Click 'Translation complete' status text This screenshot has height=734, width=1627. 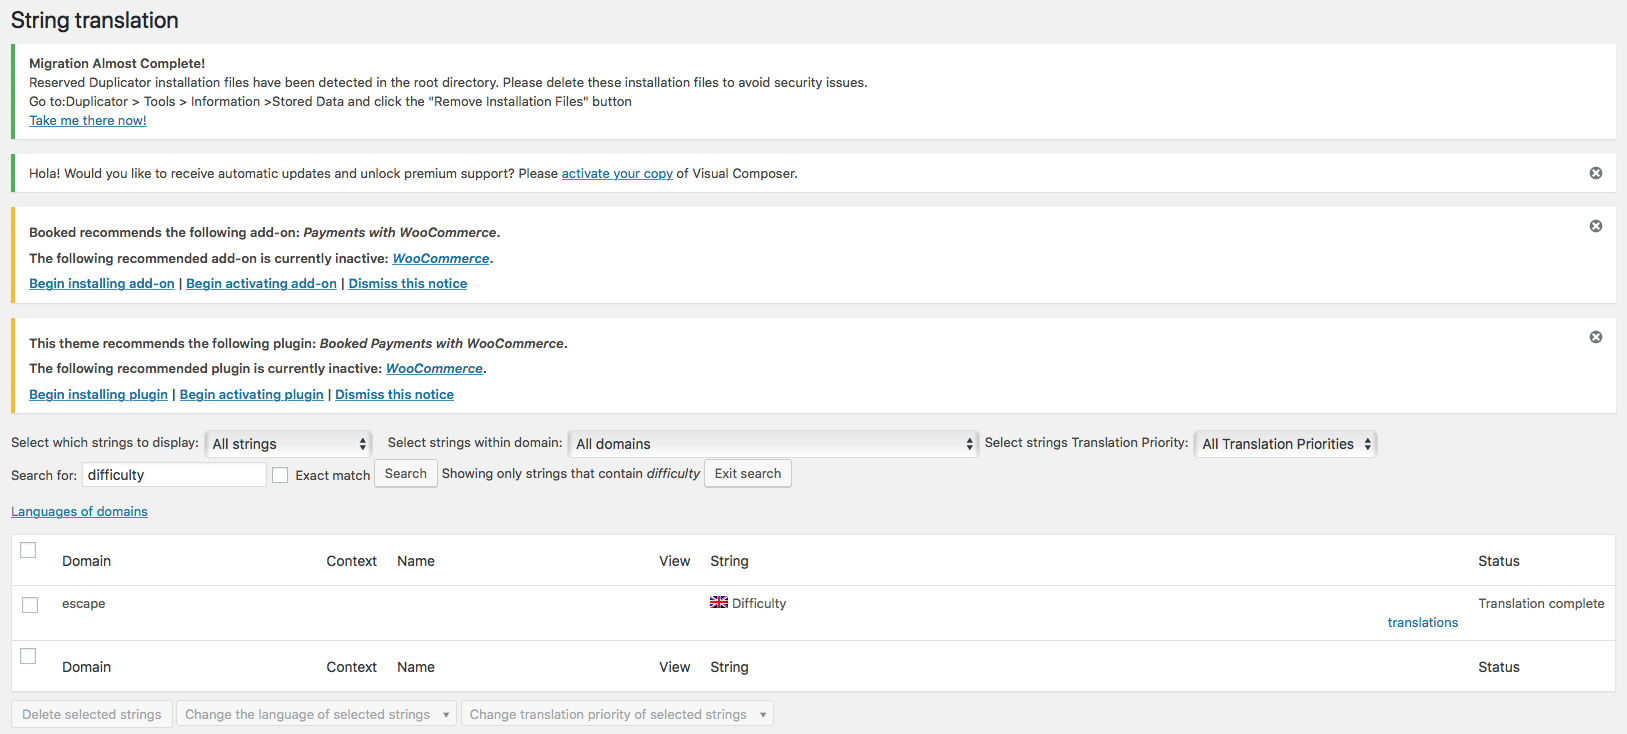1541,603
